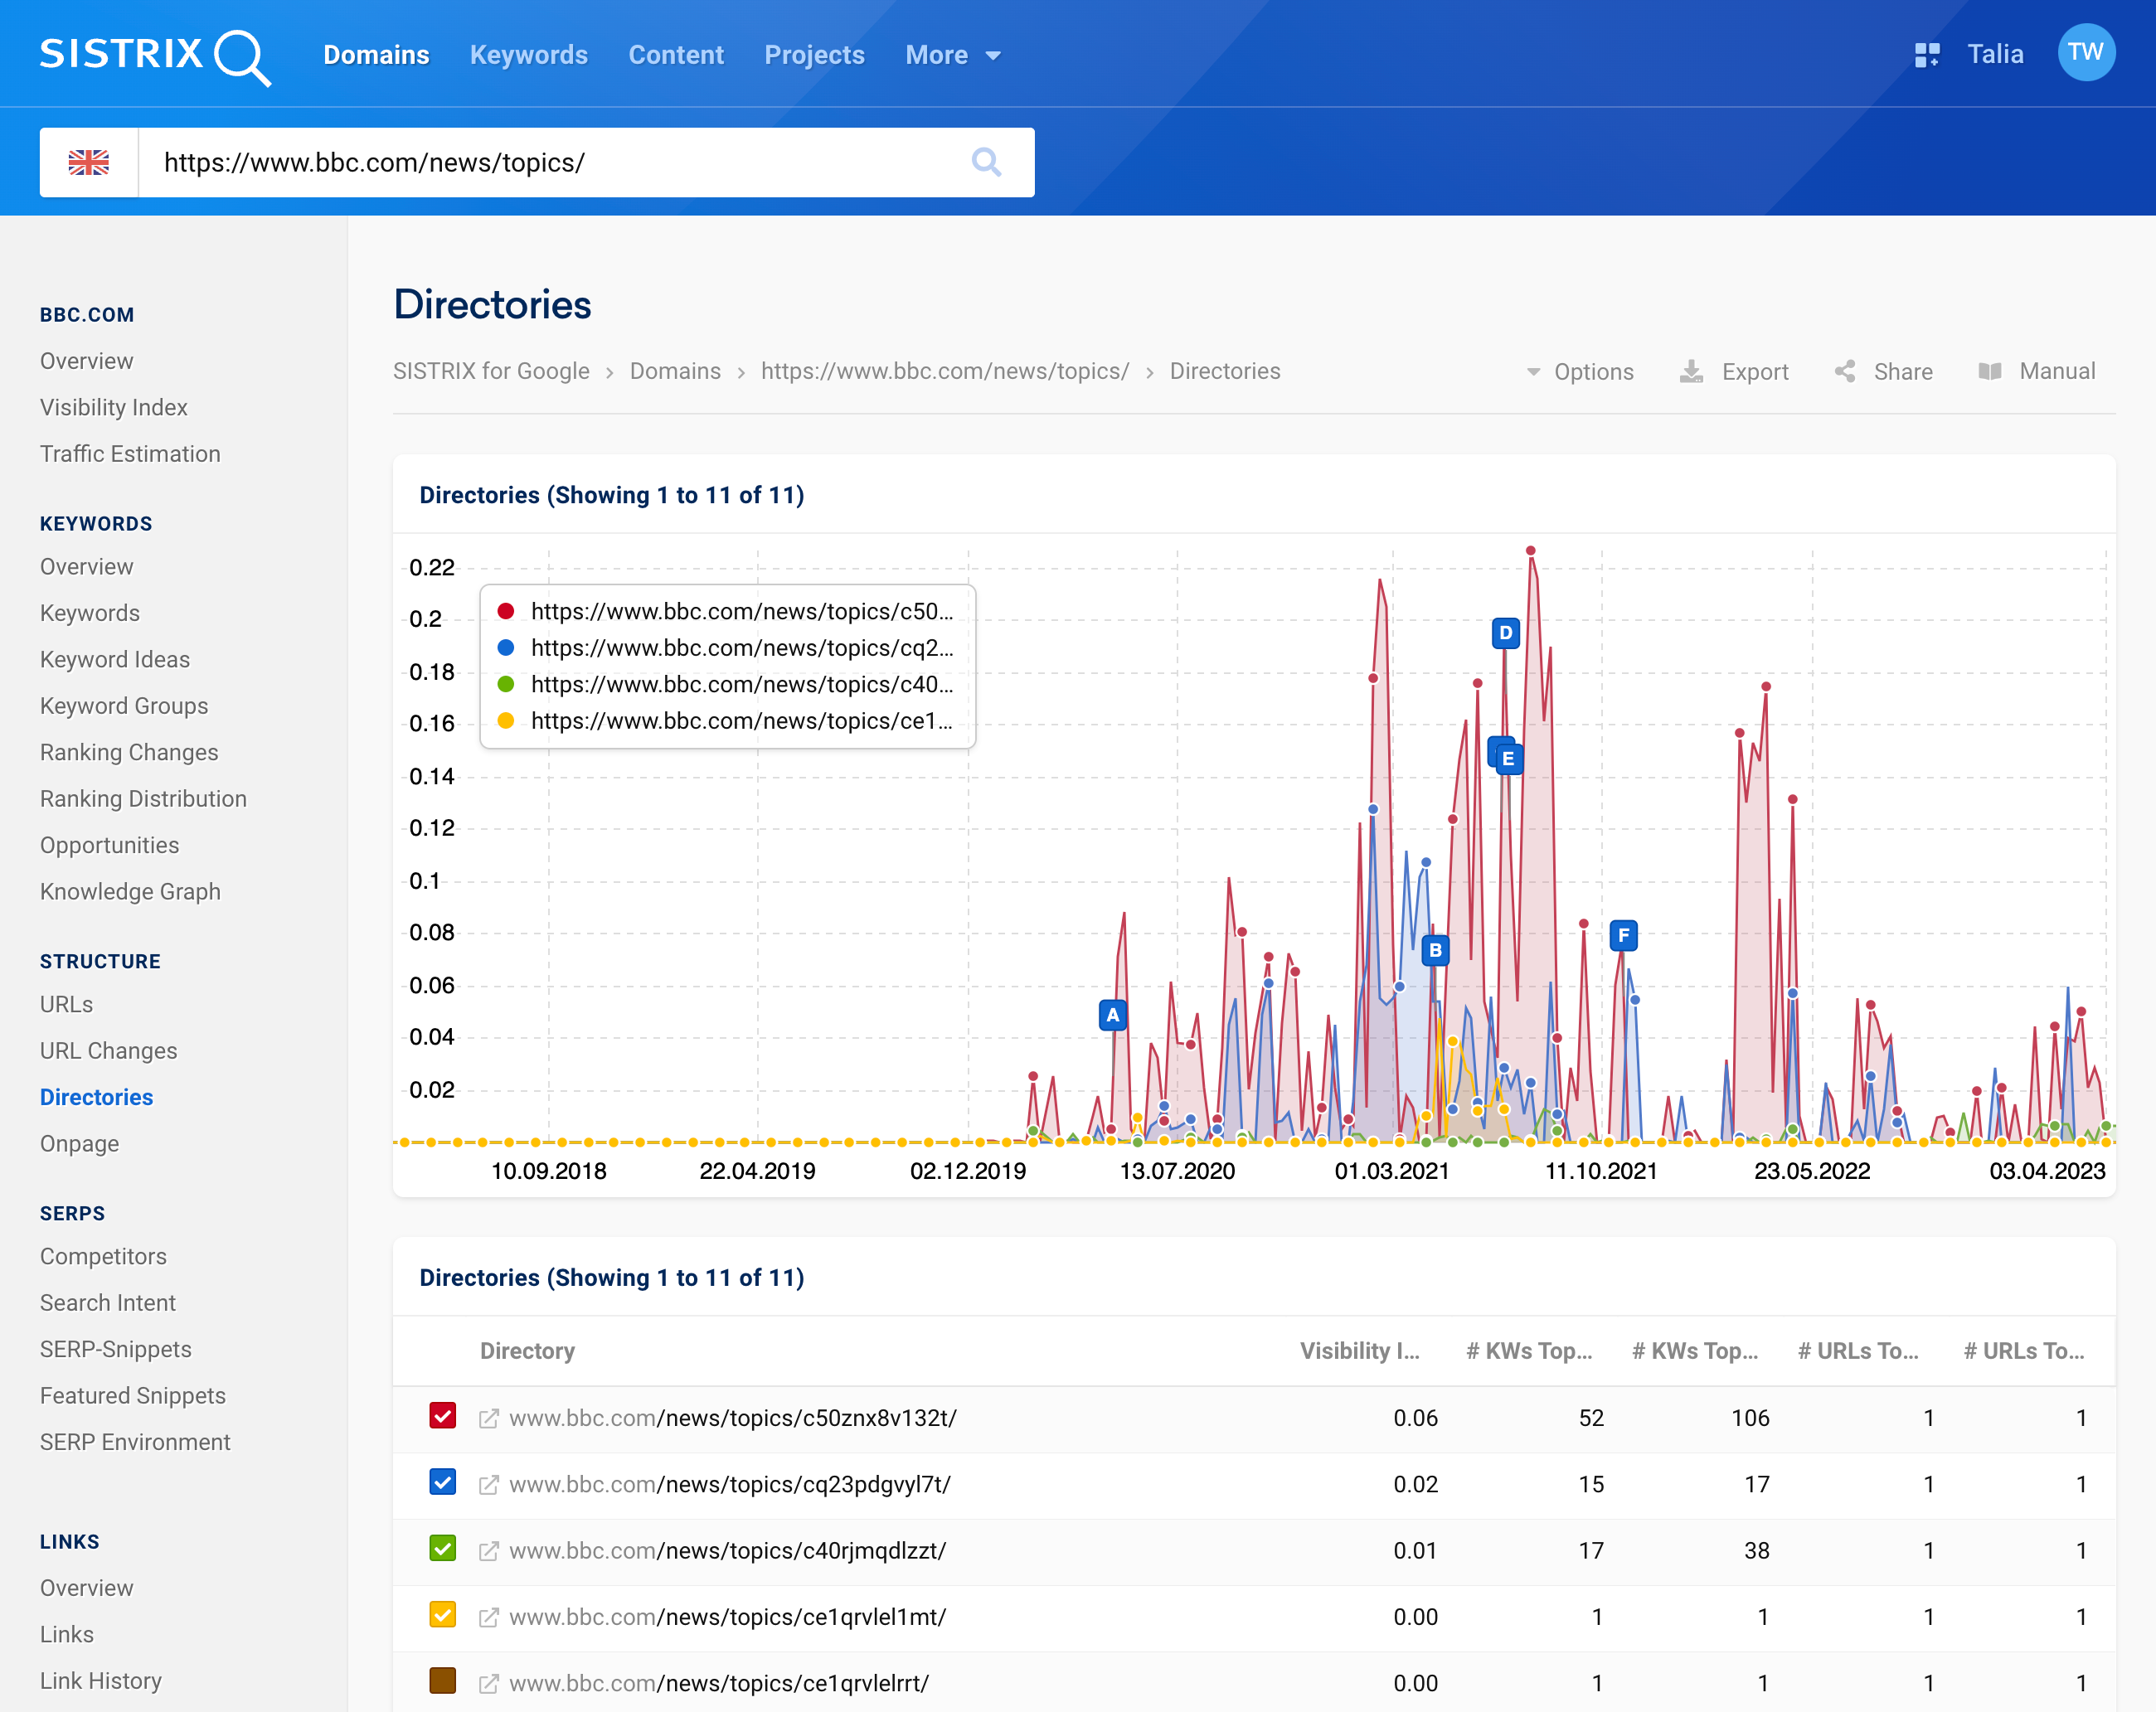2156x1712 pixels.
Task: Open www.bbc.com/news/topics/c50znx8v132t/ directory link
Action: (733, 1418)
